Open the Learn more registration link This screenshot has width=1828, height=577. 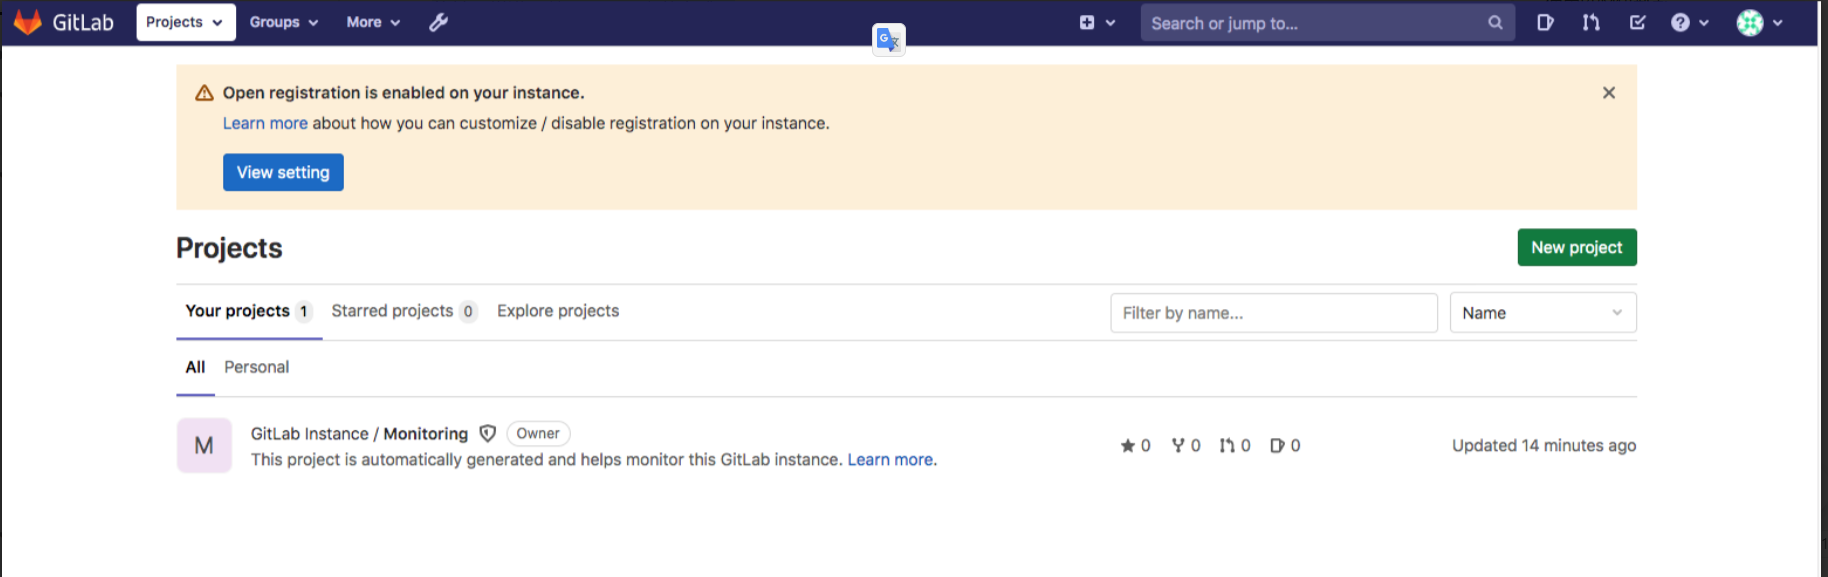coord(265,123)
